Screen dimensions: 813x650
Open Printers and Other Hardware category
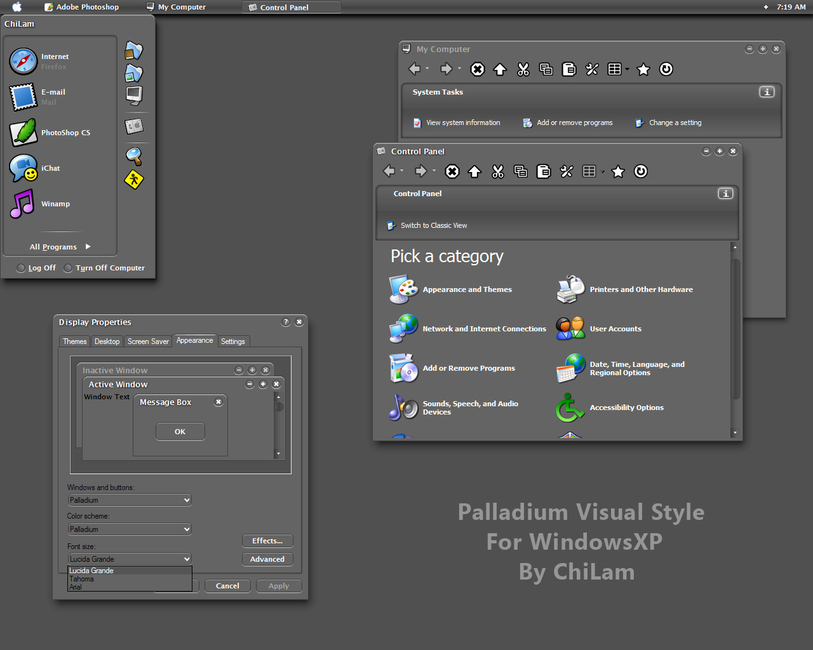(x=625, y=289)
